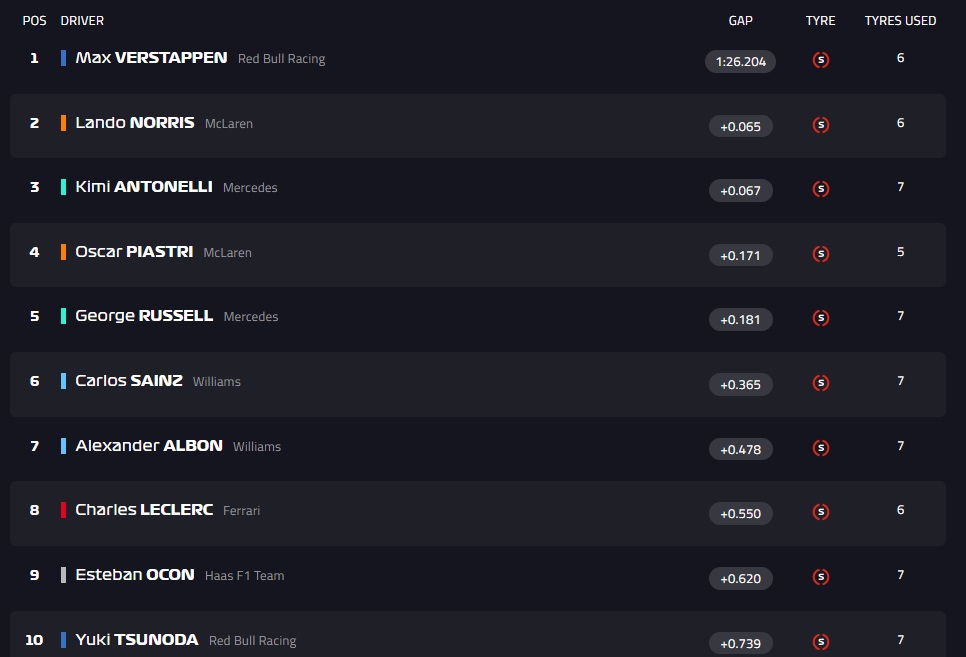The width and height of the screenshot is (966, 657).
Task: Select the DRIVER column header
Action: click(x=82, y=21)
